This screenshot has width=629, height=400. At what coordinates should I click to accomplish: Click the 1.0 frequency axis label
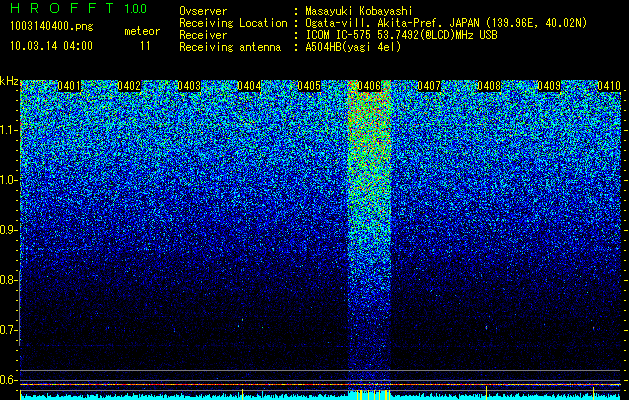9,180
